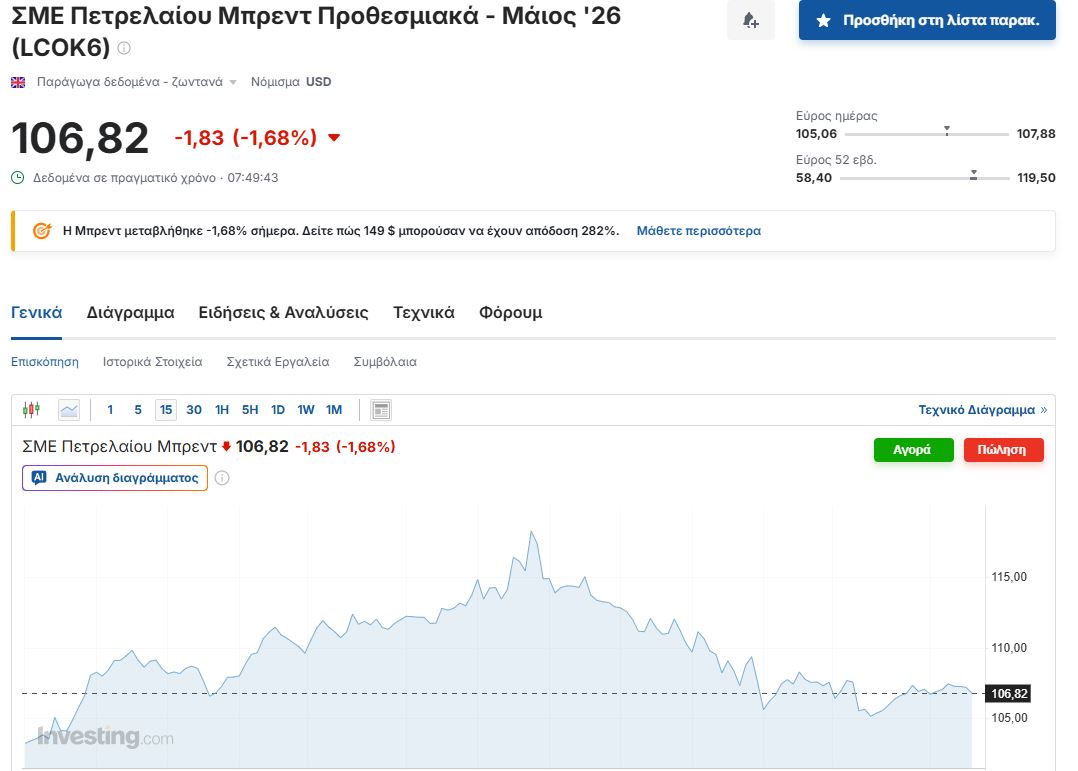Switch to Ιστορικά Στοιχεία sub-tab
Image resolution: width=1078 pixels, height=771 pixels.
pyautogui.click(x=152, y=362)
